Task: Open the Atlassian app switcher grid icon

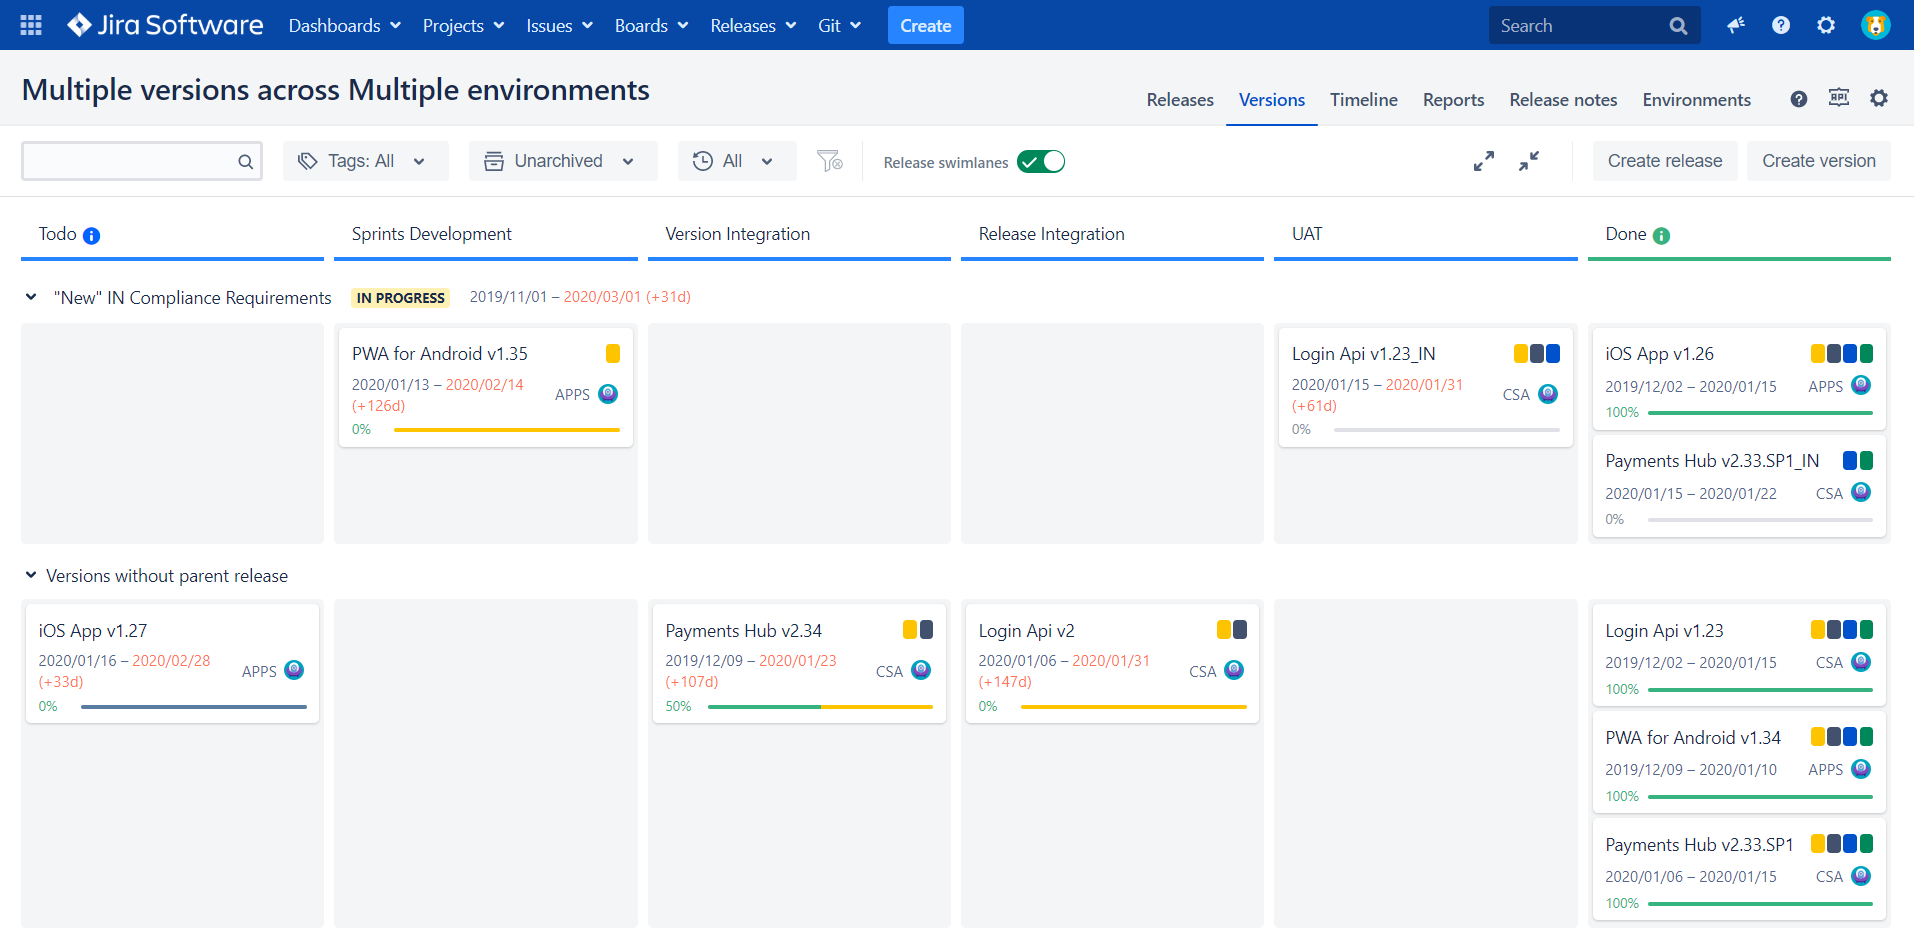Action: tap(29, 25)
